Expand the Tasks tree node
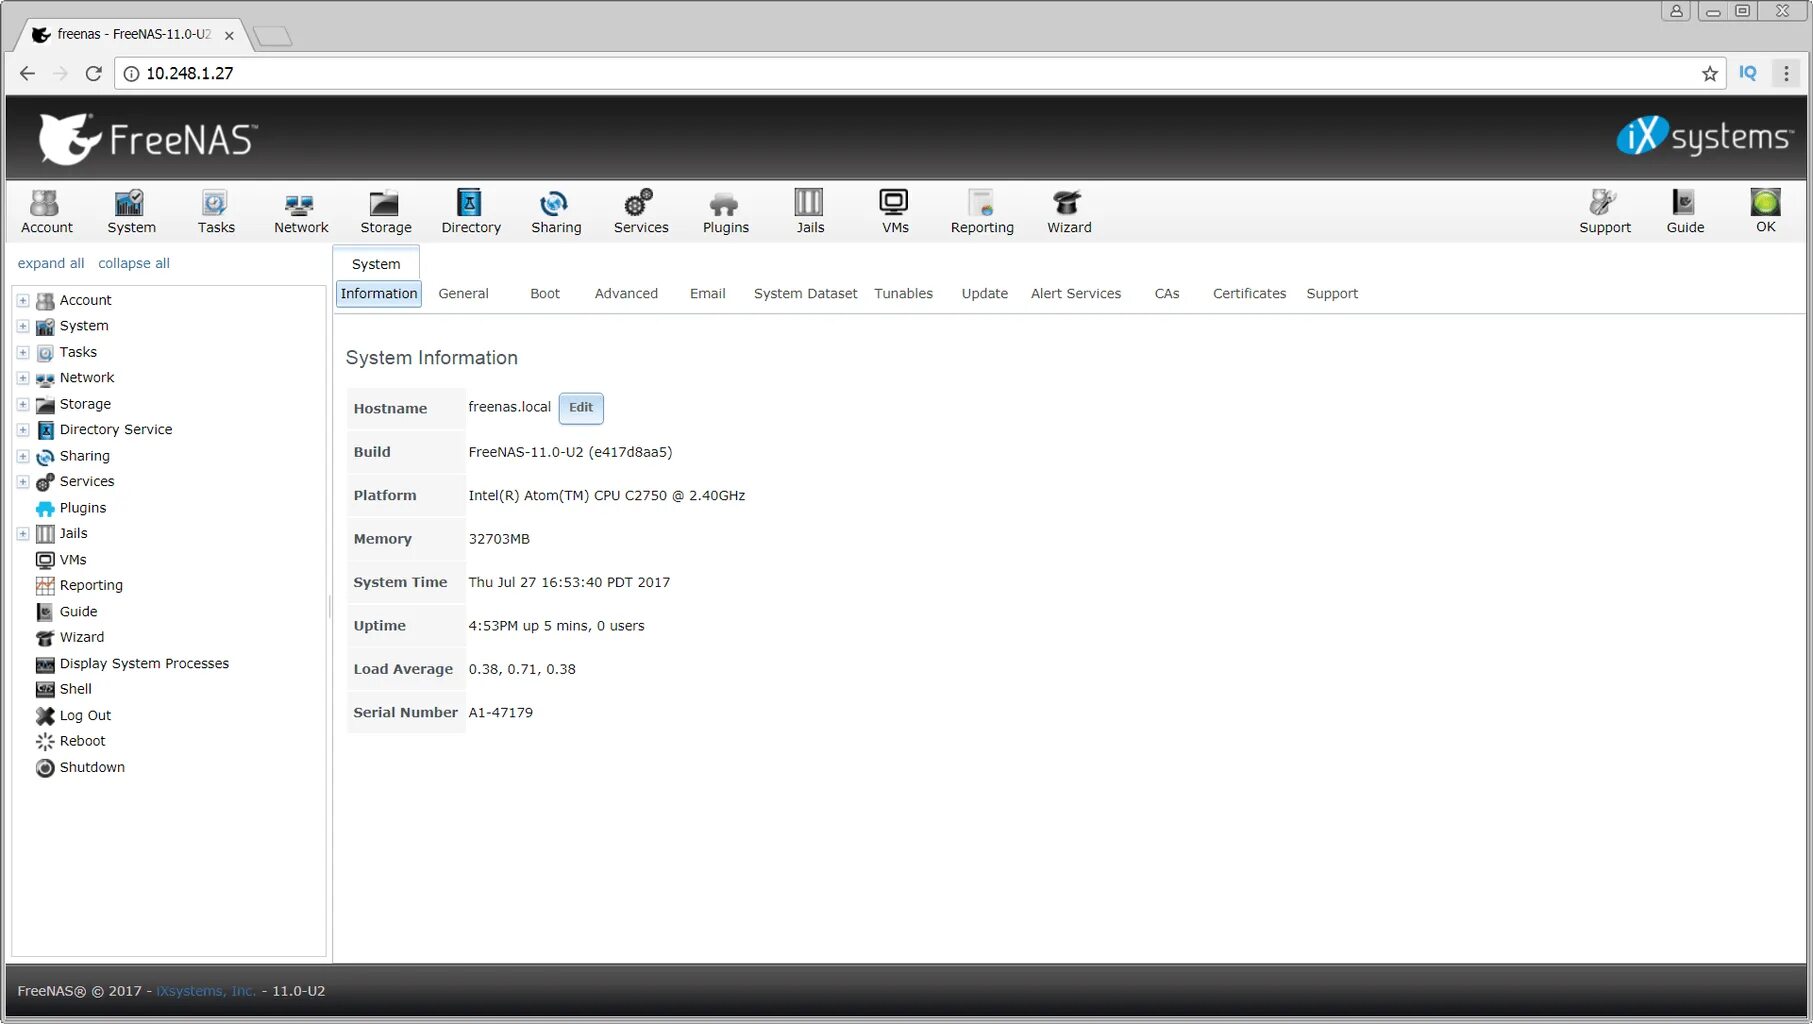The width and height of the screenshot is (1813, 1024). (x=23, y=352)
